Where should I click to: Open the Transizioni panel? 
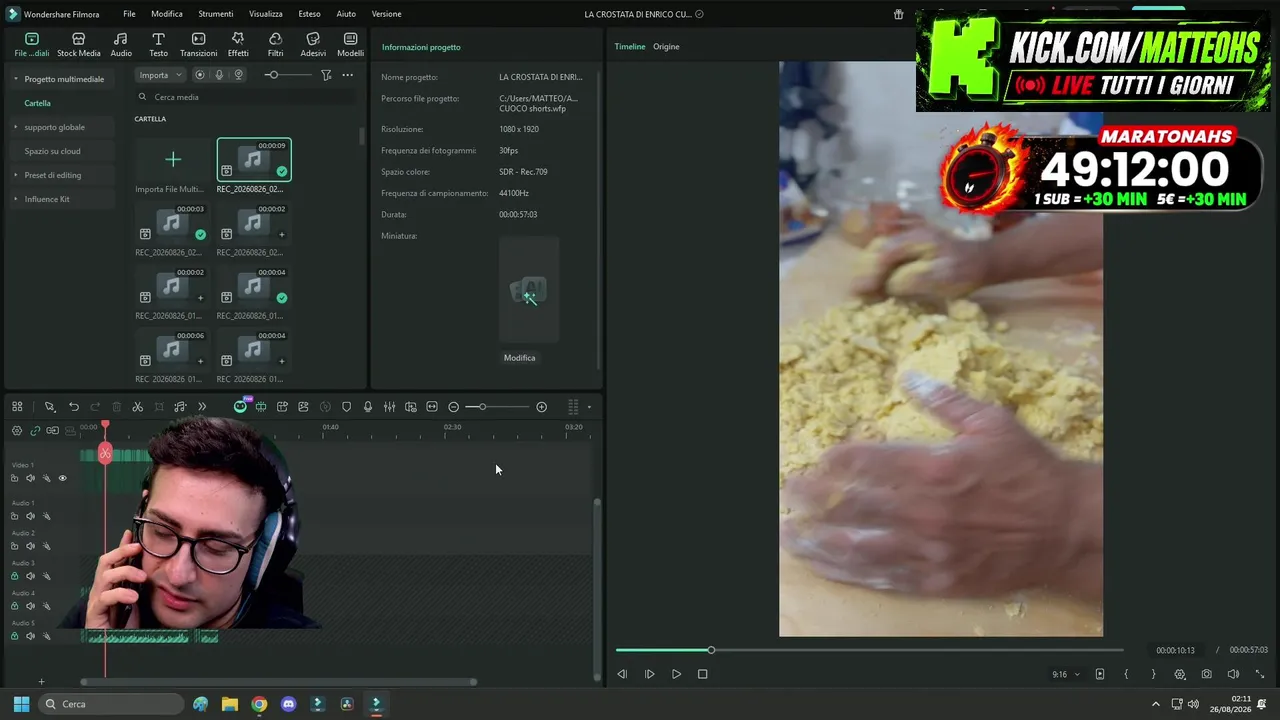pyautogui.click(x=198, y=39)
